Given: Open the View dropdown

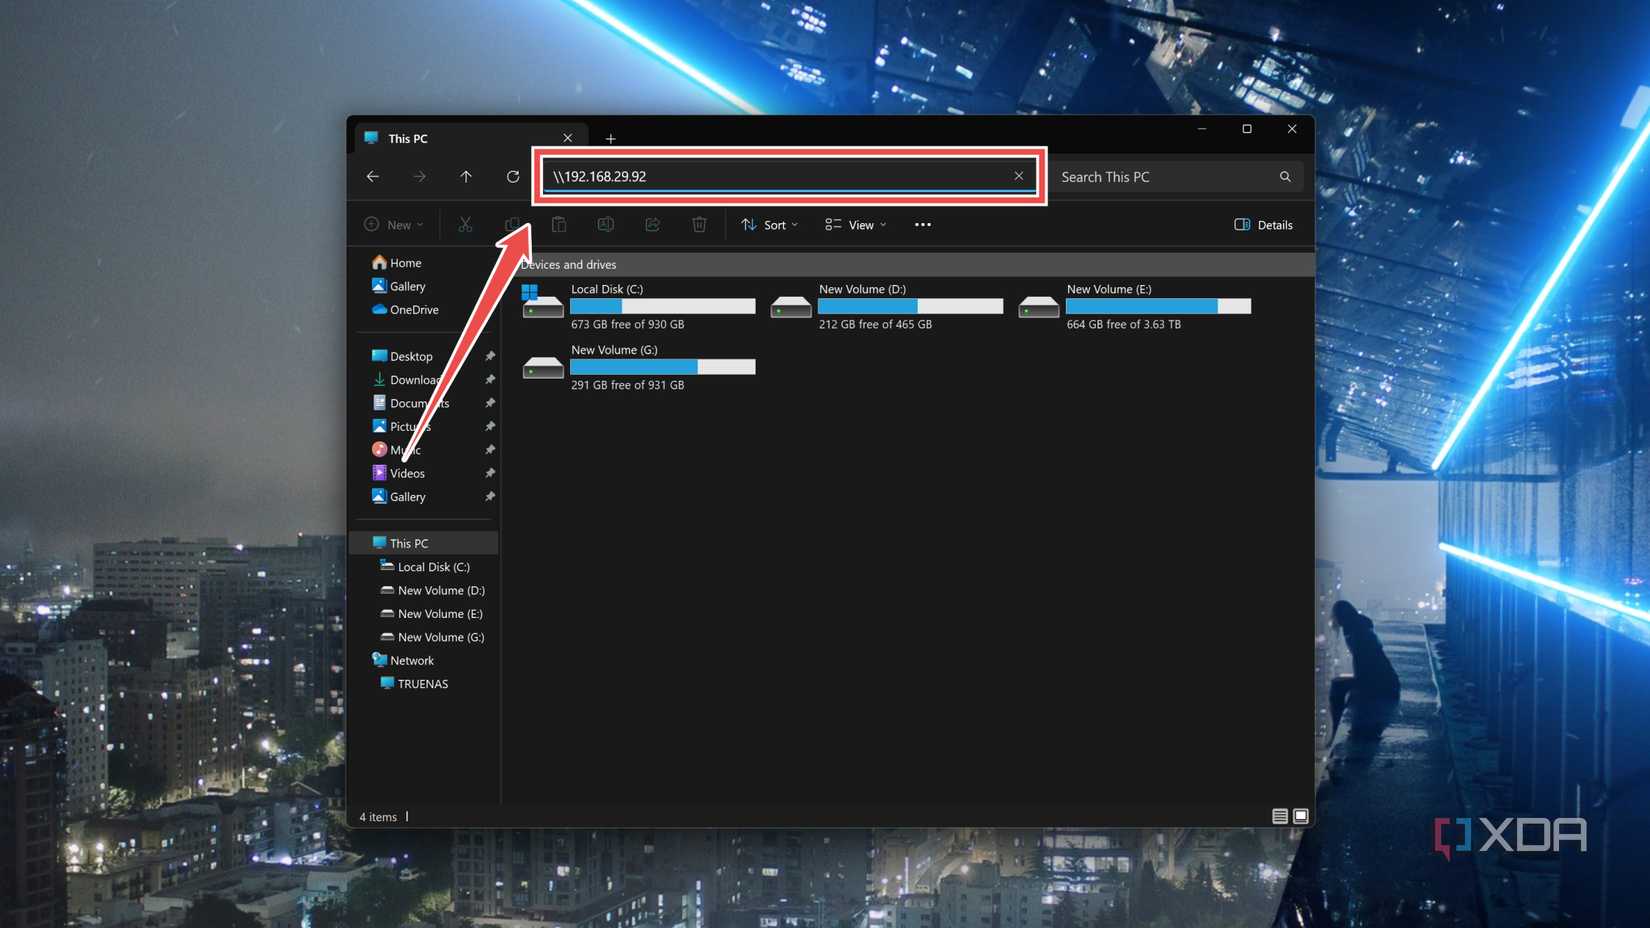Looking at the screenshot, I should (854, 224).
